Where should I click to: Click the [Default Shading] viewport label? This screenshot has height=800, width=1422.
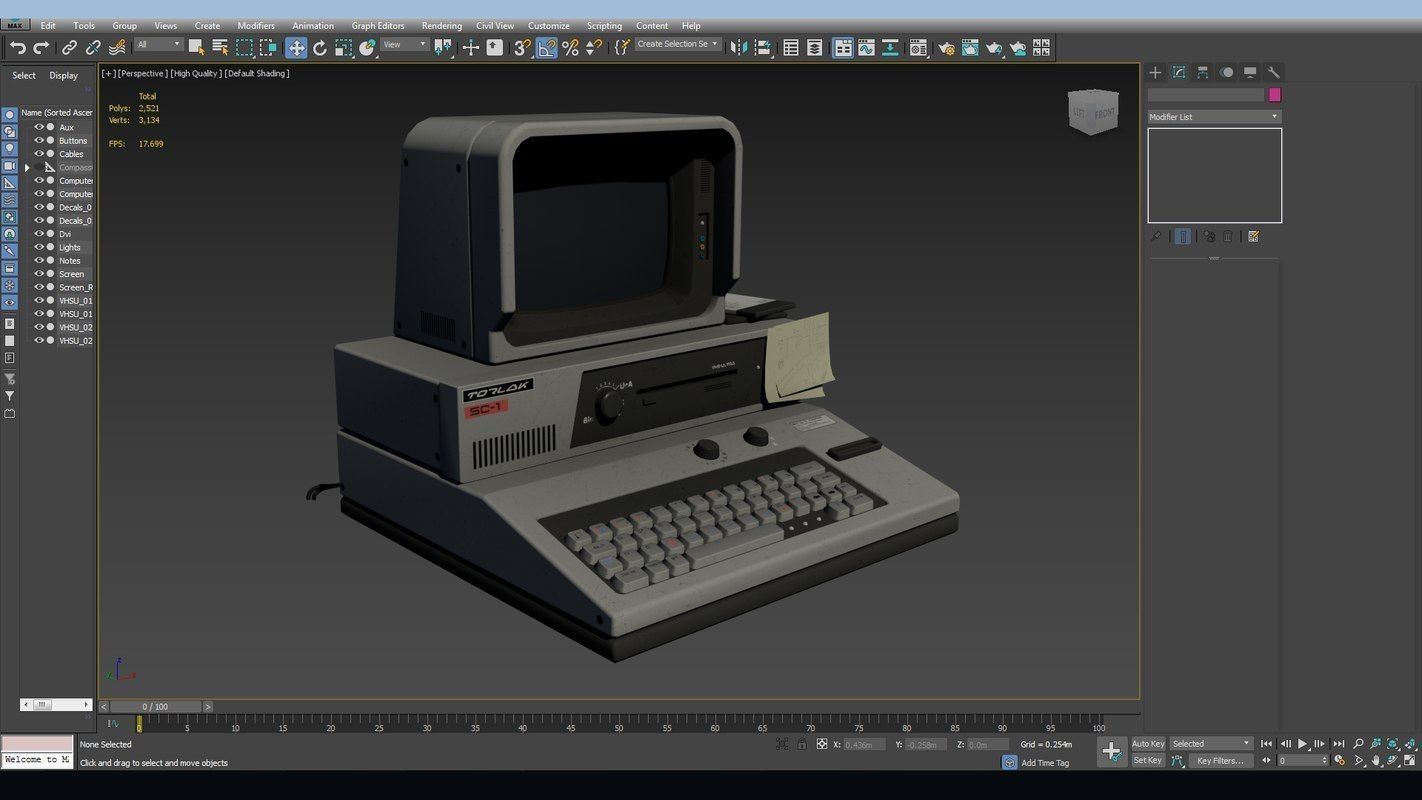[257, 73]
